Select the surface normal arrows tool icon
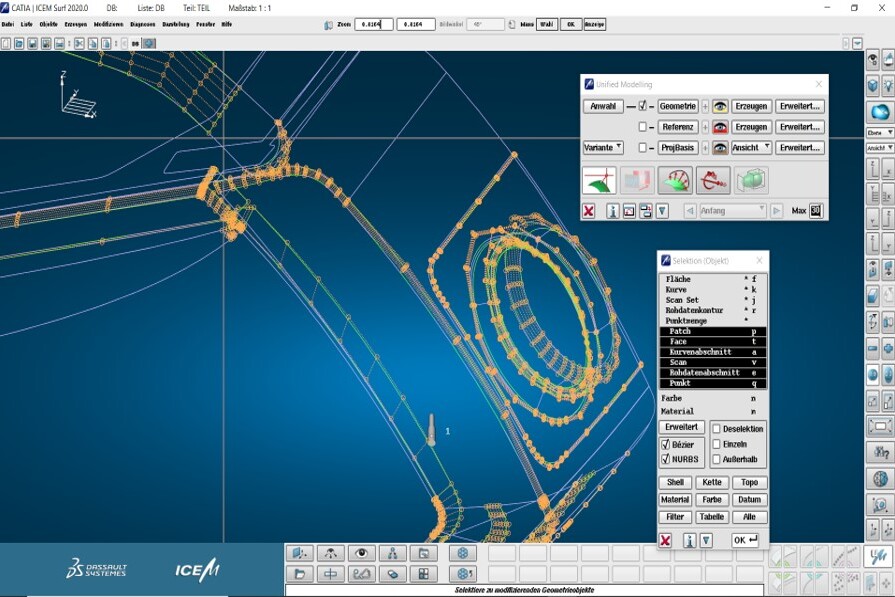The width and height of the screenshot is (895, 597). pyautogui.click(x=674, y=180)
